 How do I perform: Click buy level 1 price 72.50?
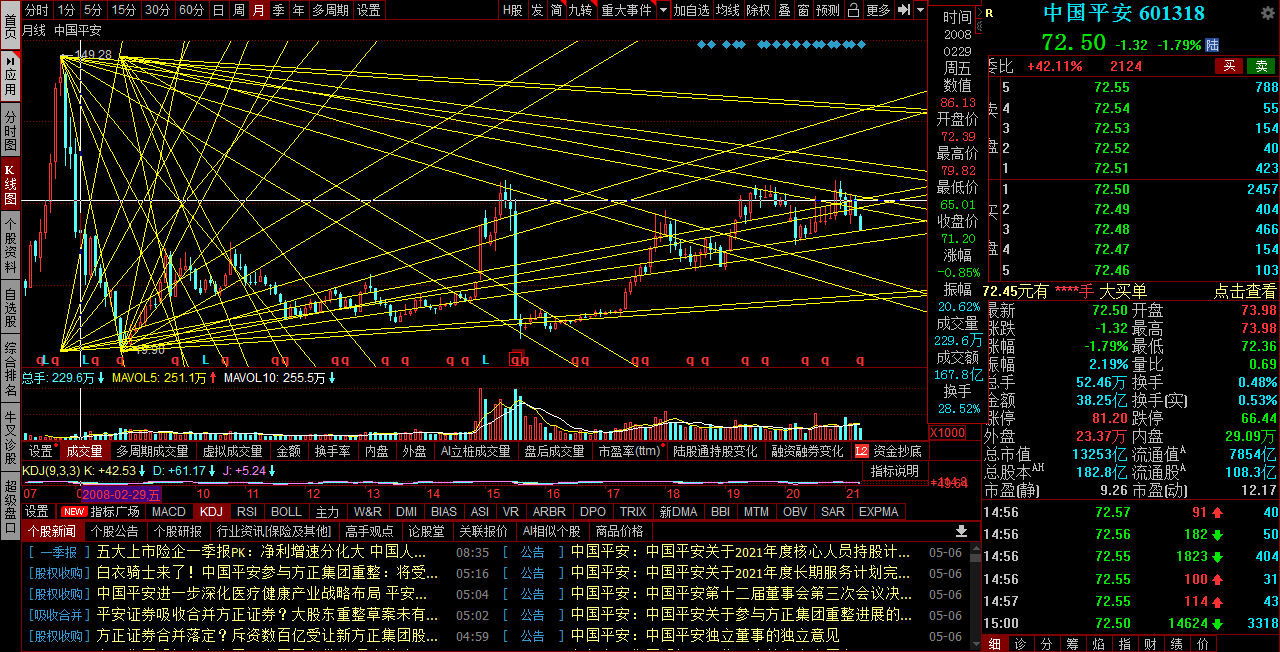(1110, 189)
